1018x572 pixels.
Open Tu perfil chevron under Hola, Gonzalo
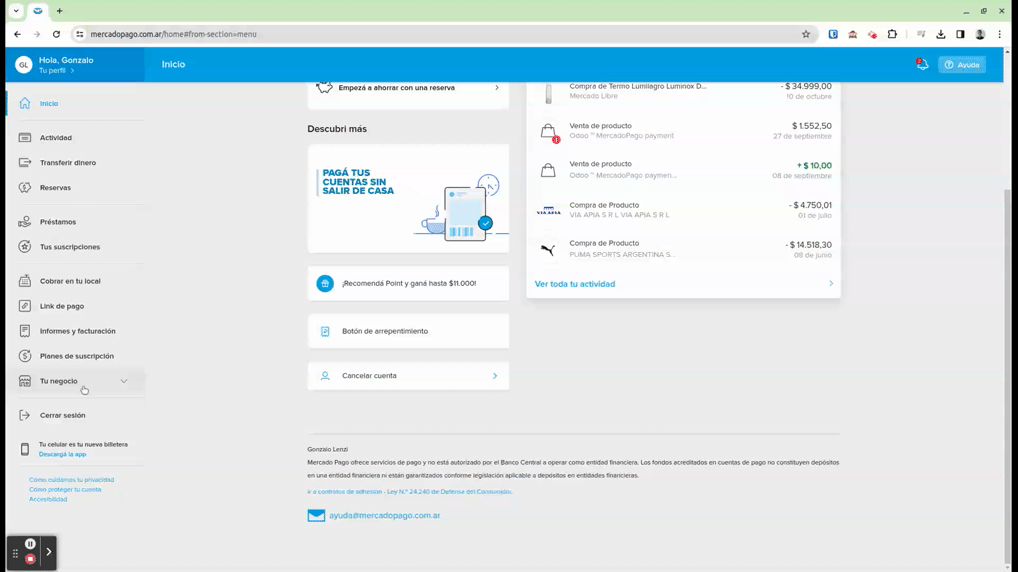72,71
